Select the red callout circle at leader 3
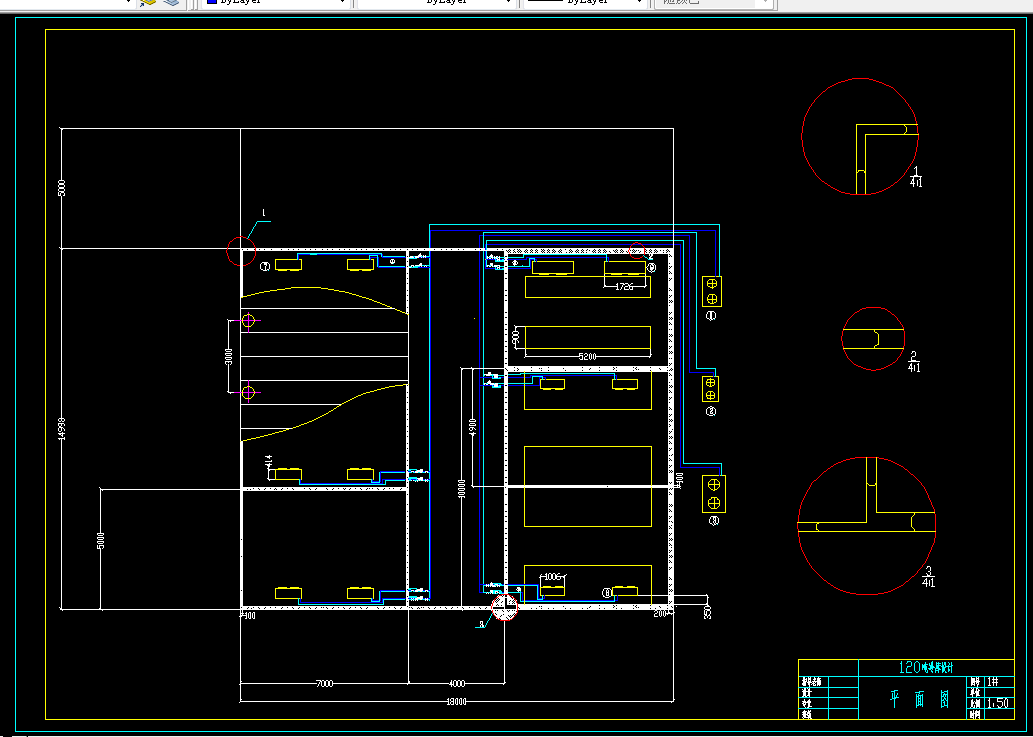The height and width of the screenshot is (737, 1033). tap(505, 607)
